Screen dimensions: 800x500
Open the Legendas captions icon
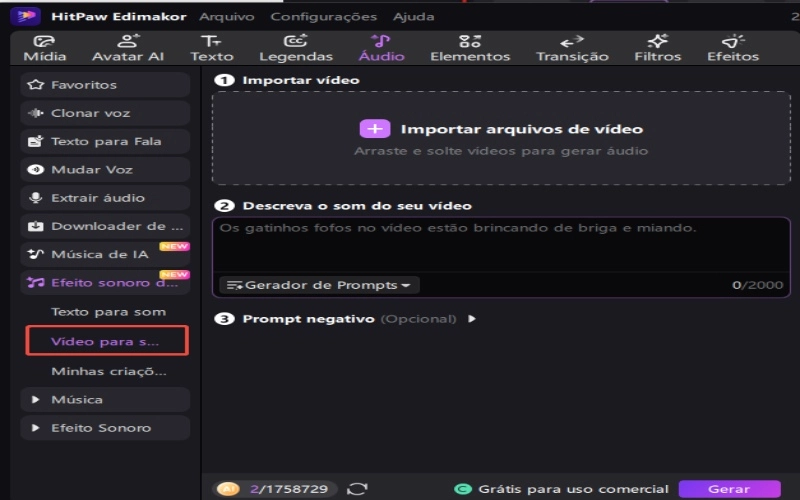[295, 41]
